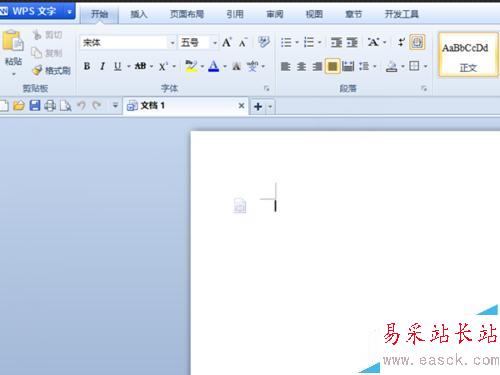This screenshot has width=500, height=375.
Task: Open paragraph dialog launcher in 段落 group
Action: (x=424, y=88)
